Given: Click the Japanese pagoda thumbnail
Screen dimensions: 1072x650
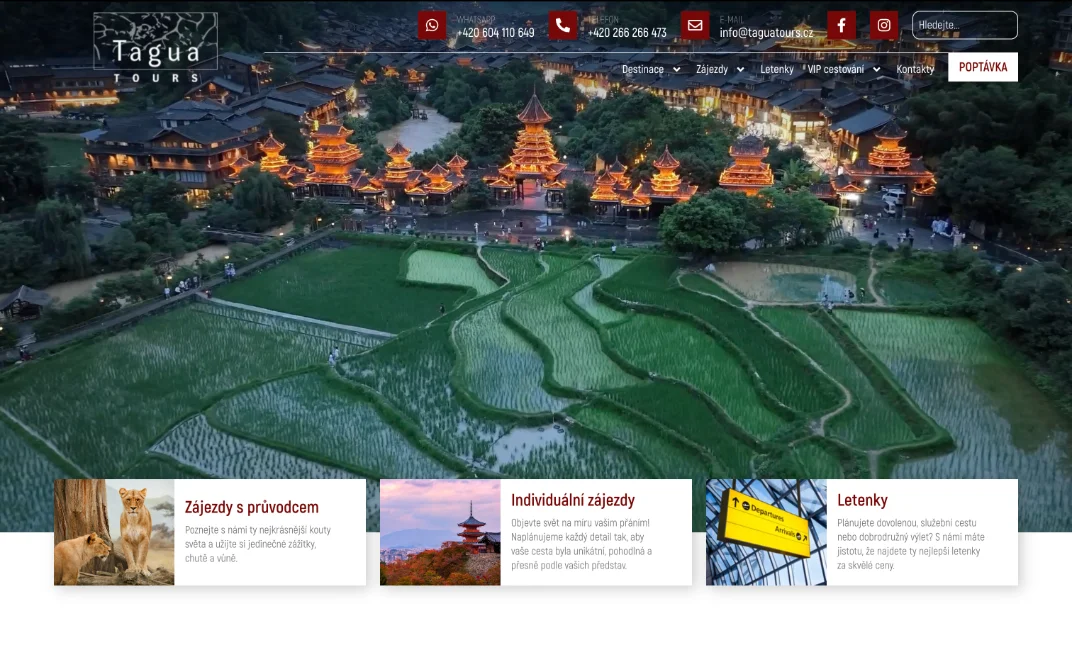Looking at the screenshot, I should tap(440, 532).
